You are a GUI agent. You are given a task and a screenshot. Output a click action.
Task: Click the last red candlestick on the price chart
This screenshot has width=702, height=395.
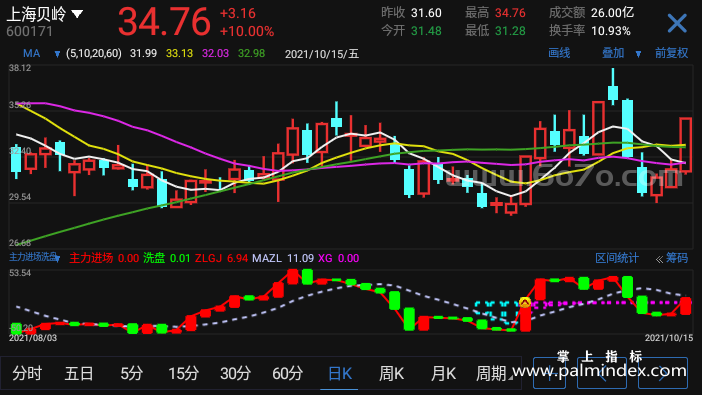(x=685, y=145)
